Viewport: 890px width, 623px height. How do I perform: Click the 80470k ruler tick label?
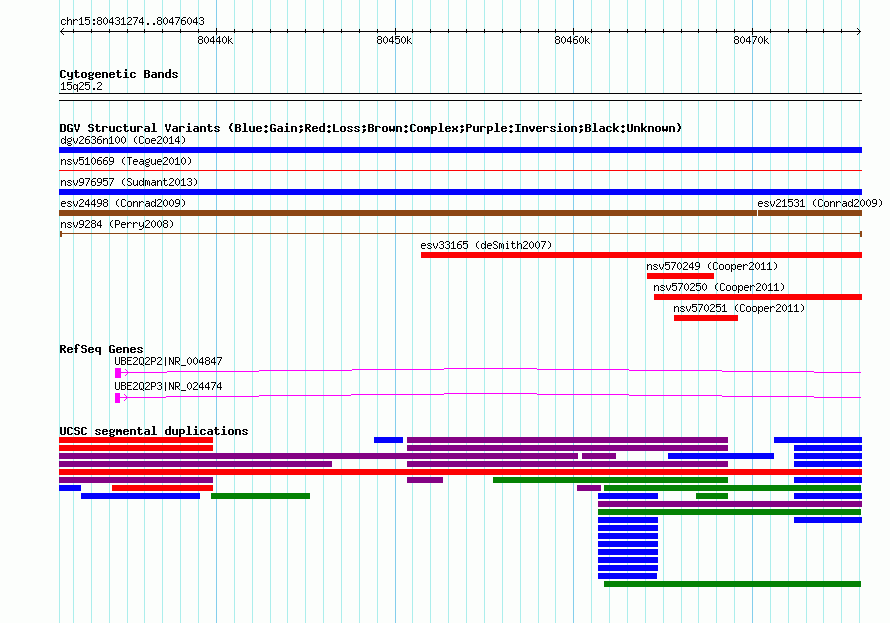(751, 40)
